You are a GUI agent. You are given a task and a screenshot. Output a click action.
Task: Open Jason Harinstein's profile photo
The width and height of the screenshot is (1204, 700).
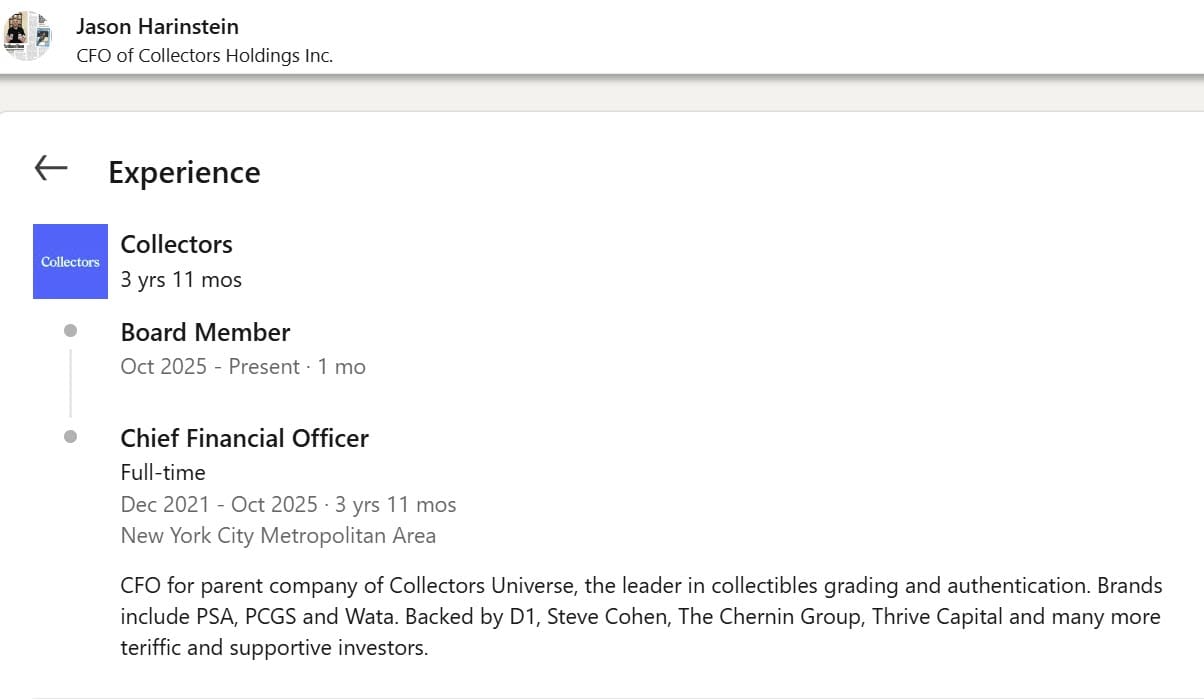click(x=27, y=36)
